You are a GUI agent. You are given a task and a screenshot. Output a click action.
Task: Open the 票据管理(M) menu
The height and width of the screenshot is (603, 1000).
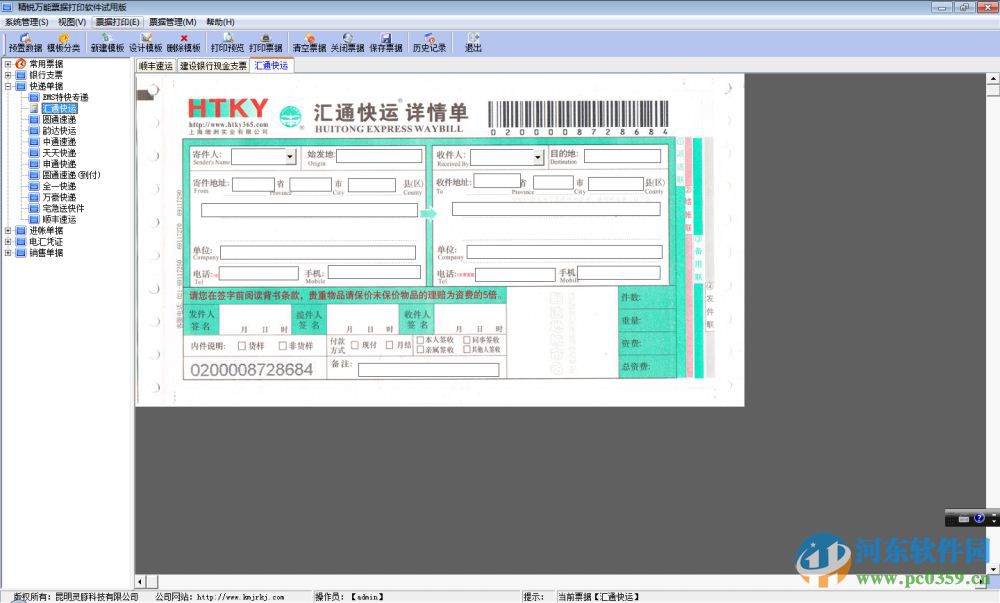click(x=173, y=22)
